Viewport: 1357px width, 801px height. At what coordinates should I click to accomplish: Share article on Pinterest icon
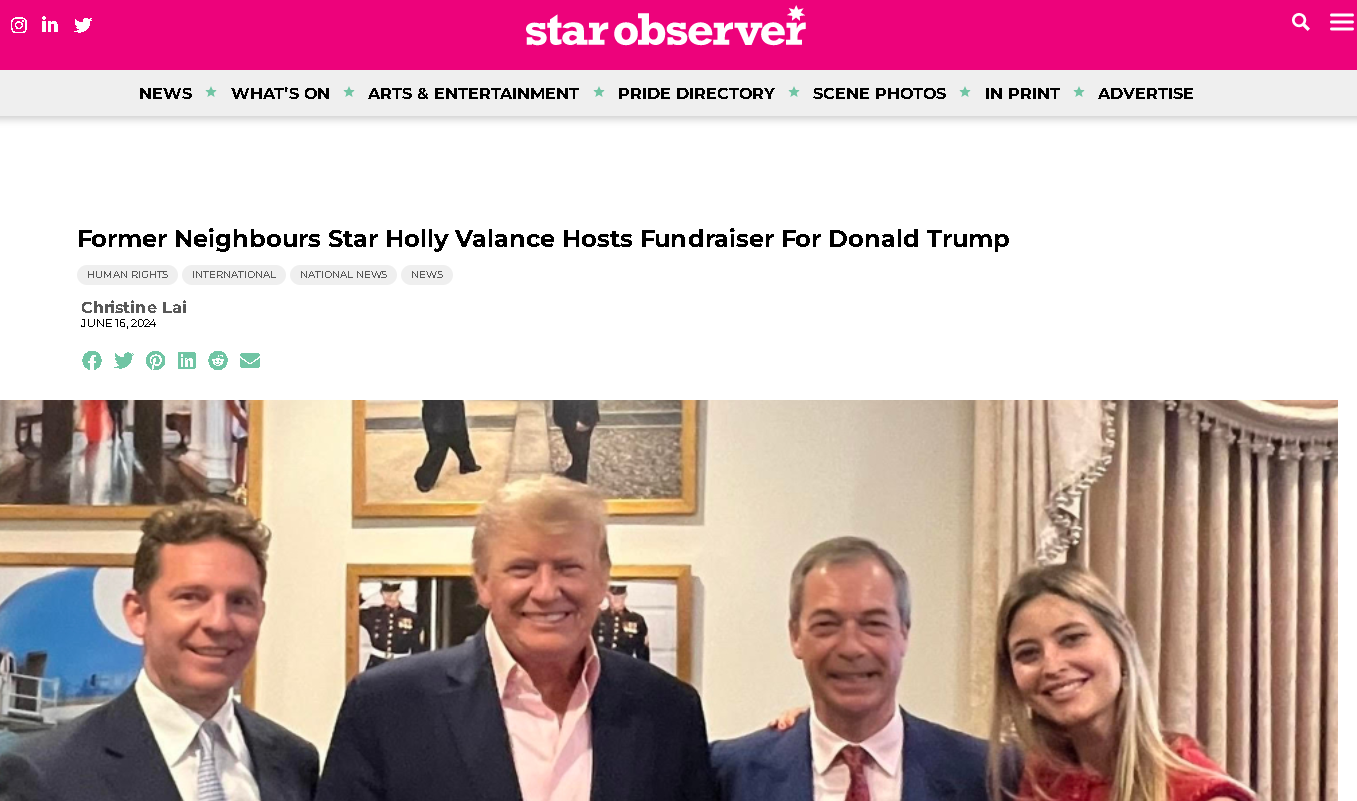tap(155, 361)
